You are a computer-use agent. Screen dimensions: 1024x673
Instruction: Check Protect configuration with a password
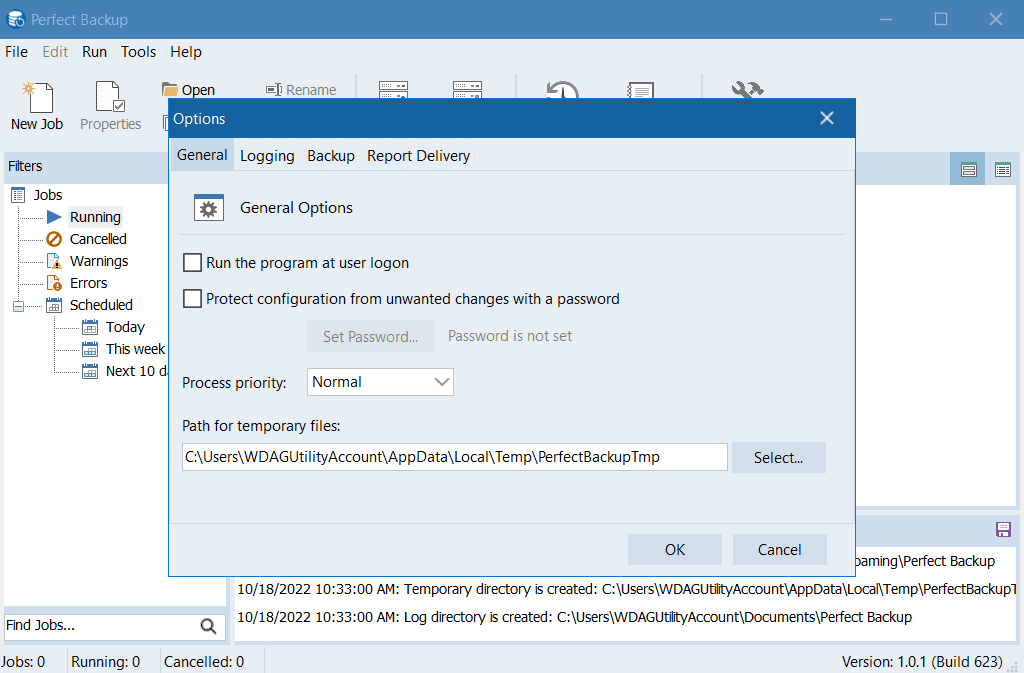(x=193, y=298)
